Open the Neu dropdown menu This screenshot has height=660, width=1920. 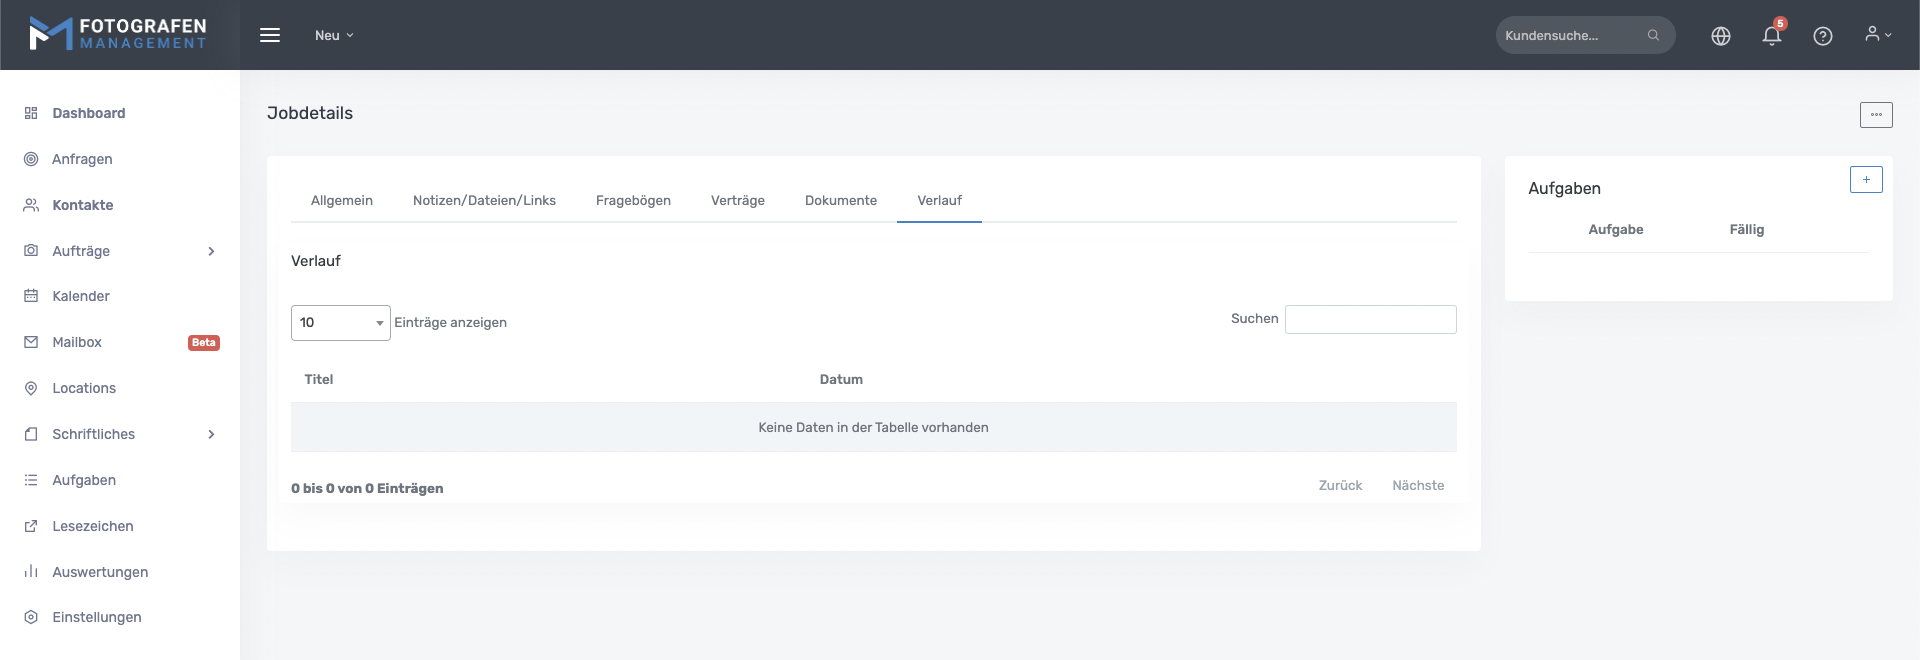coord(334,35)
